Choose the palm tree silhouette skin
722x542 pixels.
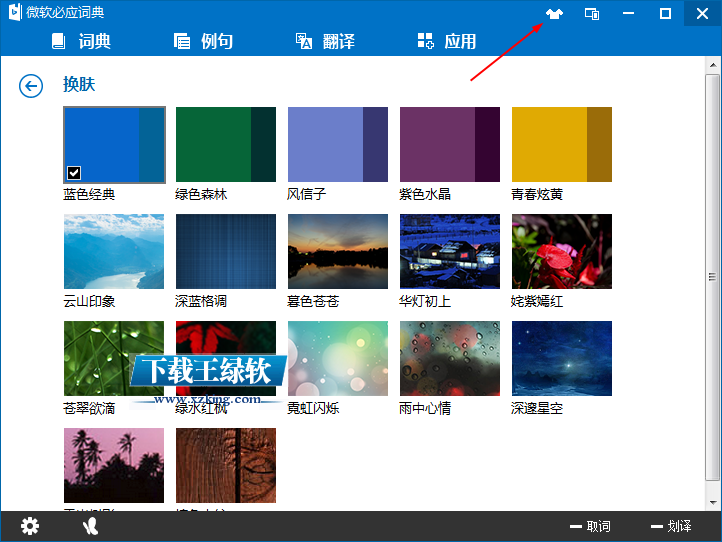click(x=114, y=466)
